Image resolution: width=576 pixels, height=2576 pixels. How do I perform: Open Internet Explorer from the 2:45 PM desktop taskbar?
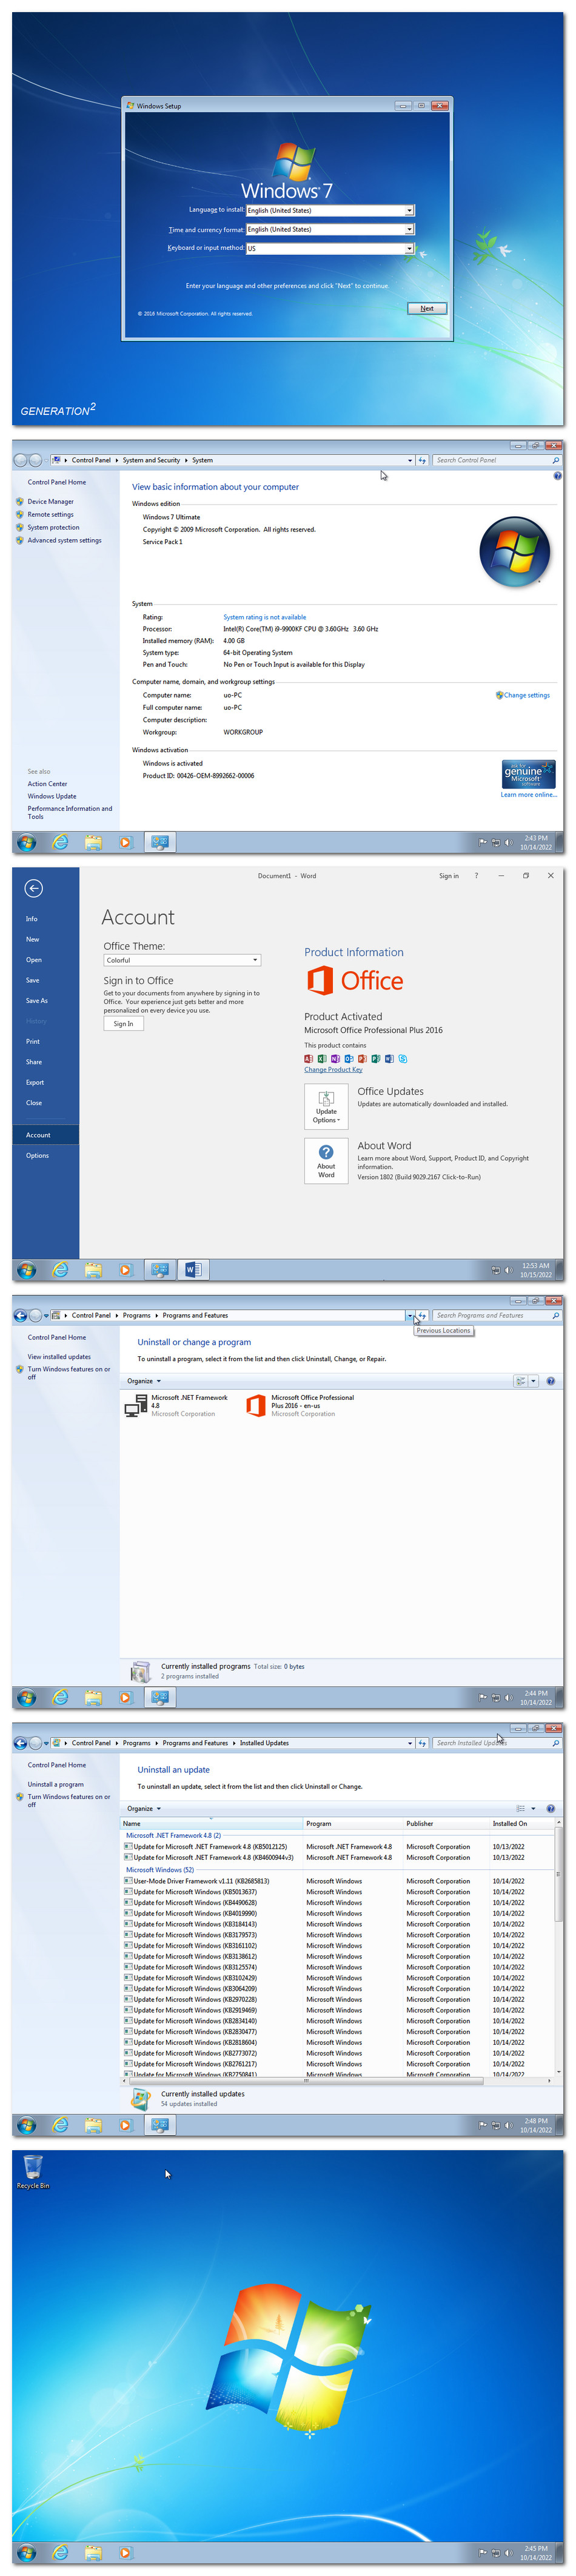tap(60, 2553)
